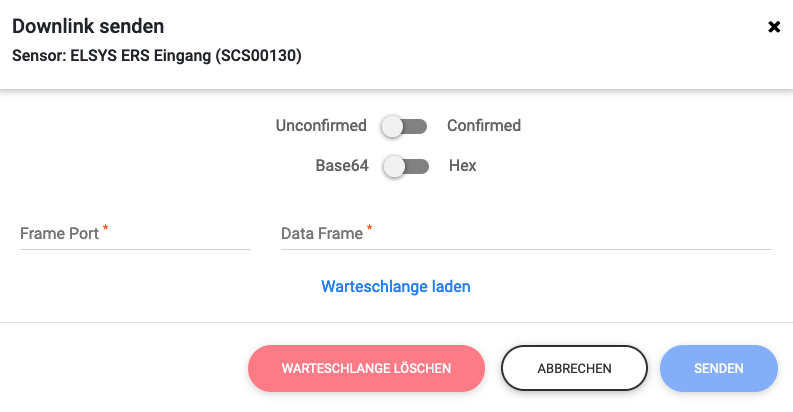Viewport: 793px width, 412px height.
Task: Click the "Frame Port" field label
Action: click(x=59, y=234)
